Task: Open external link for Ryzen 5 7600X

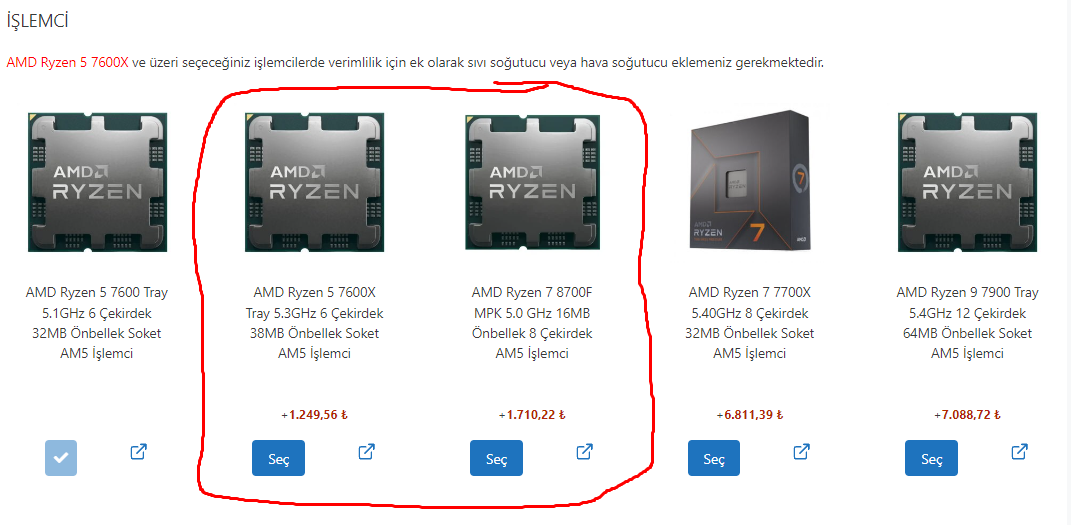Action: click(x=367, y=452)
